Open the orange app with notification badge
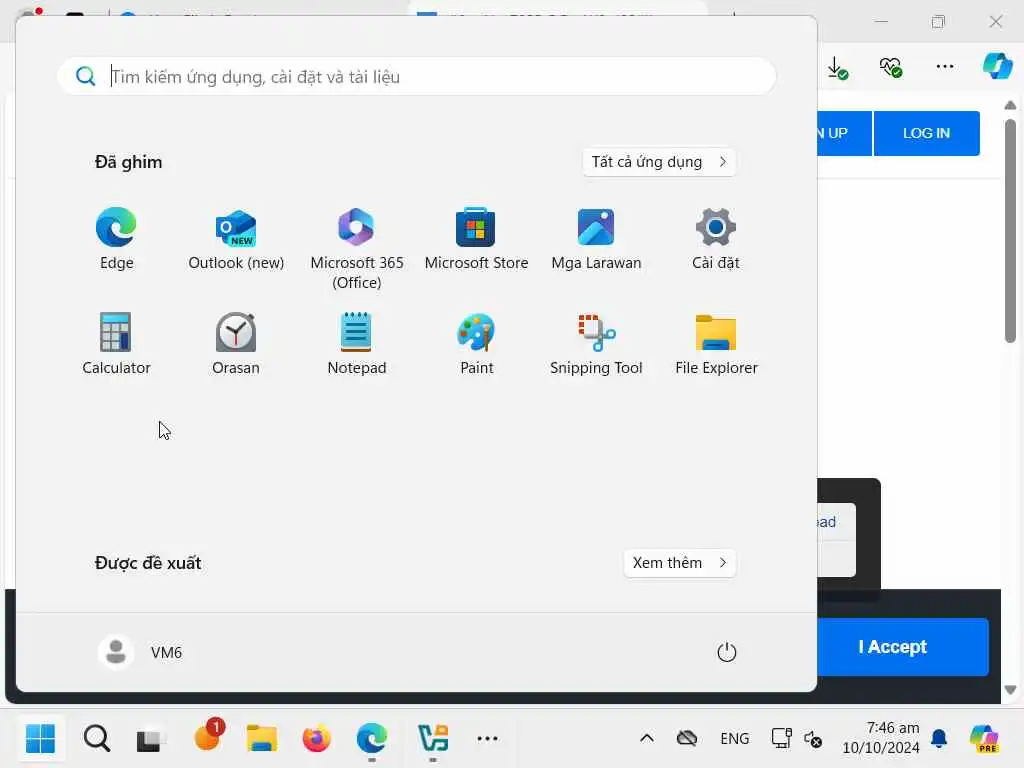Screen dimensions: 1024x768 click(x=208, y=737)
